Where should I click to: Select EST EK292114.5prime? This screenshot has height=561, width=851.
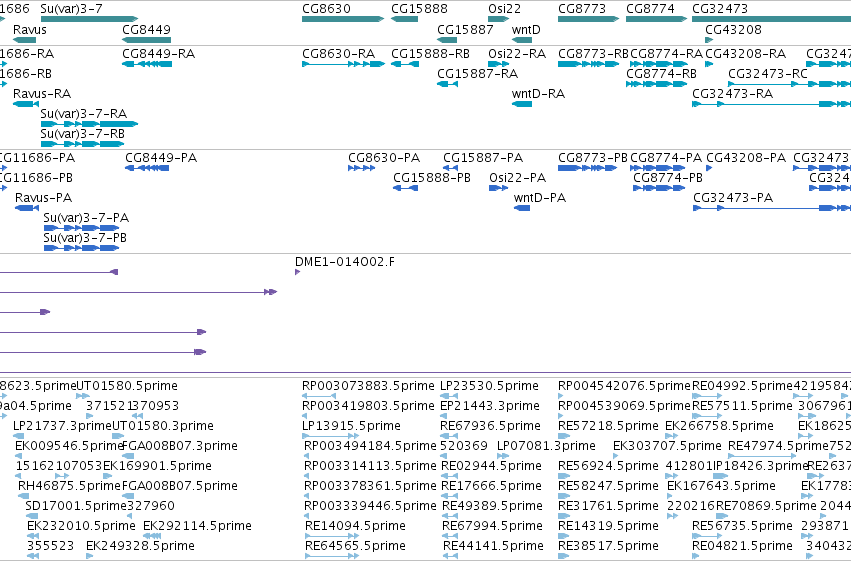point(153,536)
